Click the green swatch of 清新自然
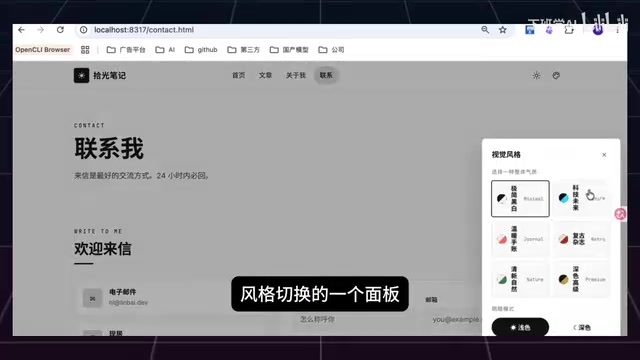 [502, 280]
